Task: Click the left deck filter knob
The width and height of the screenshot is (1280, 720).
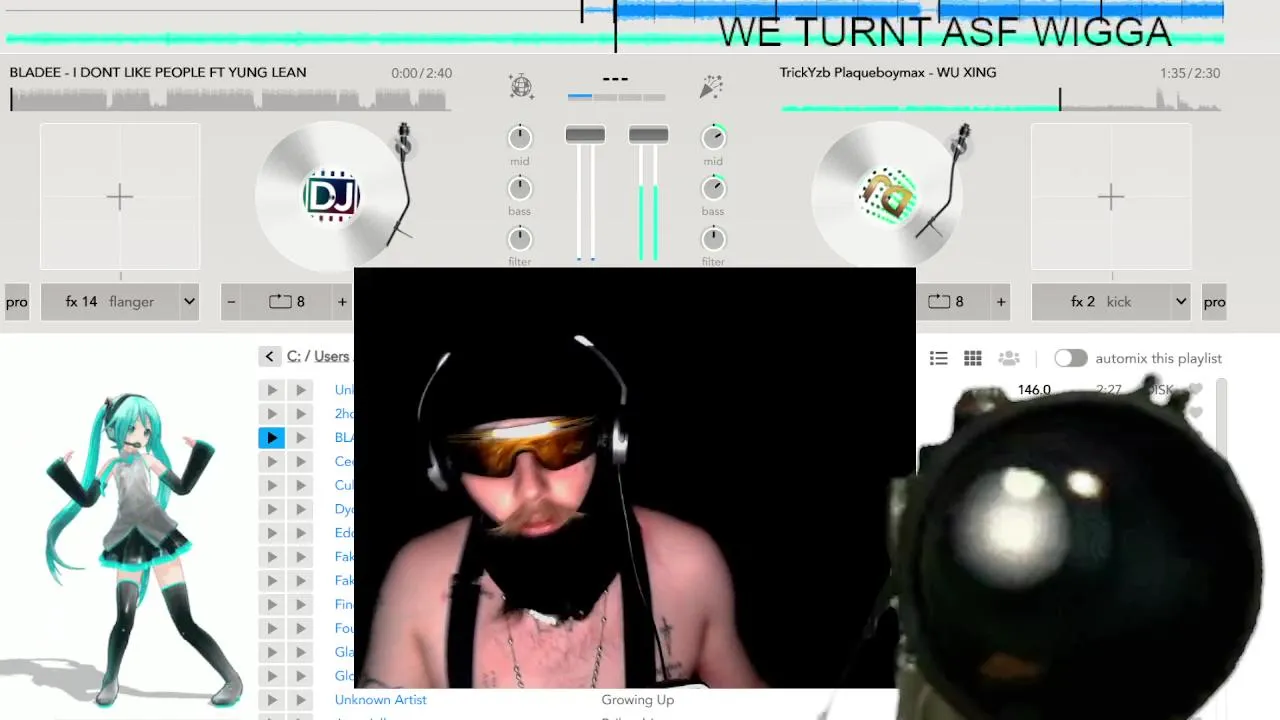Action: 520,239
